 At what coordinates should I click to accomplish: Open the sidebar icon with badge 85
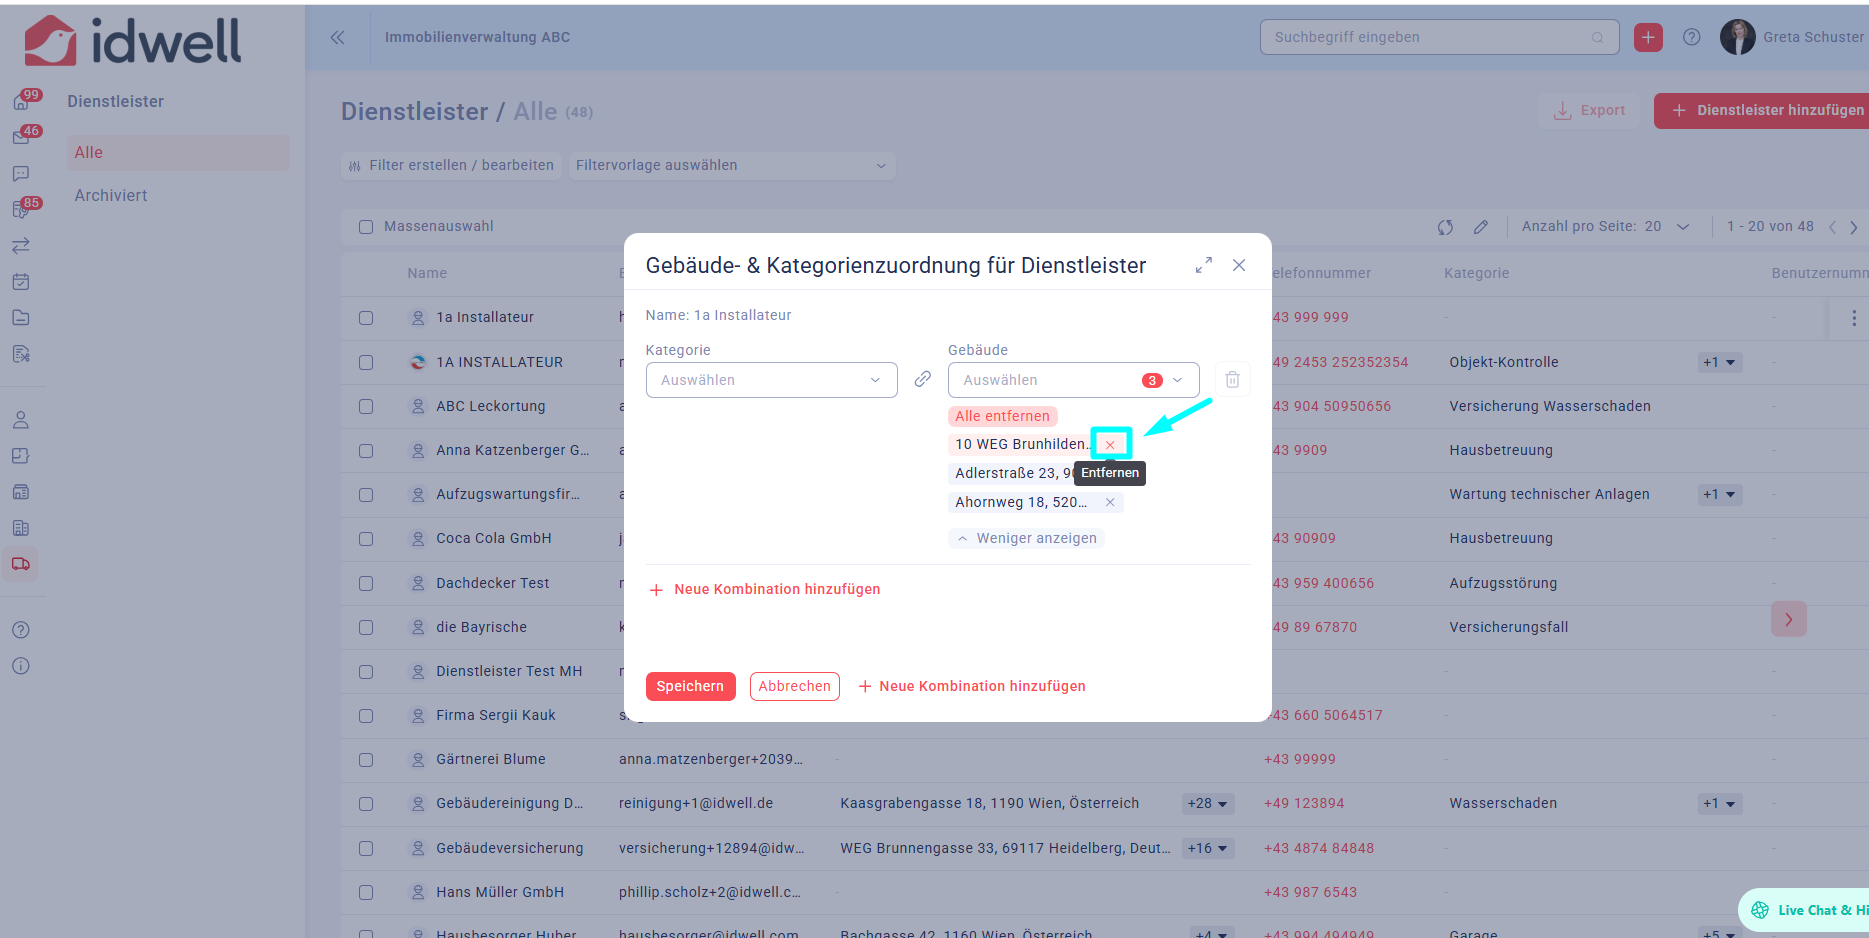pos(21,209)
